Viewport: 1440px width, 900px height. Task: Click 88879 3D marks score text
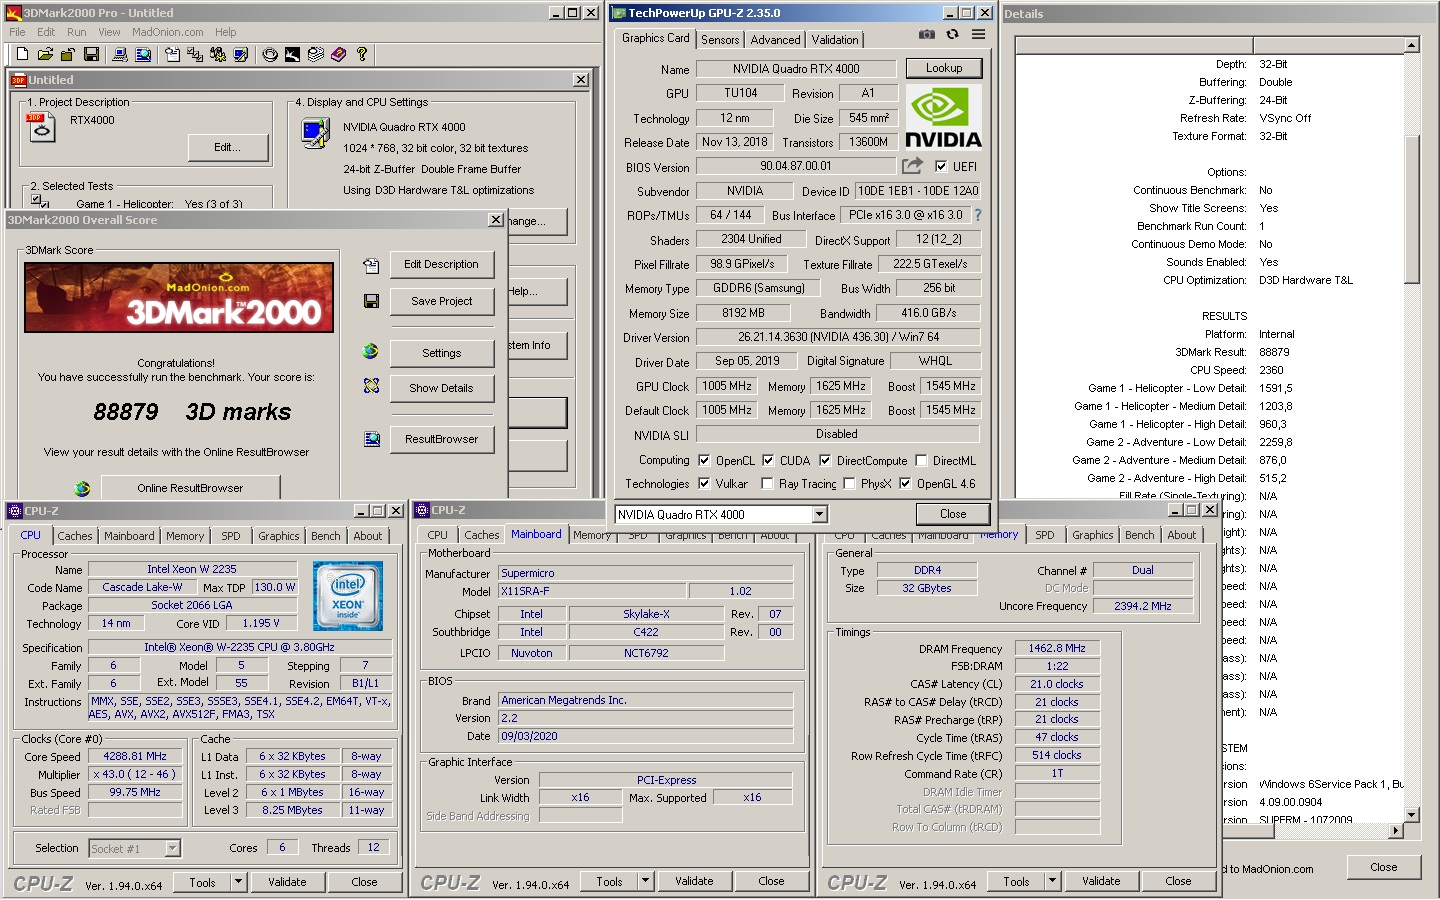[192, 412]
